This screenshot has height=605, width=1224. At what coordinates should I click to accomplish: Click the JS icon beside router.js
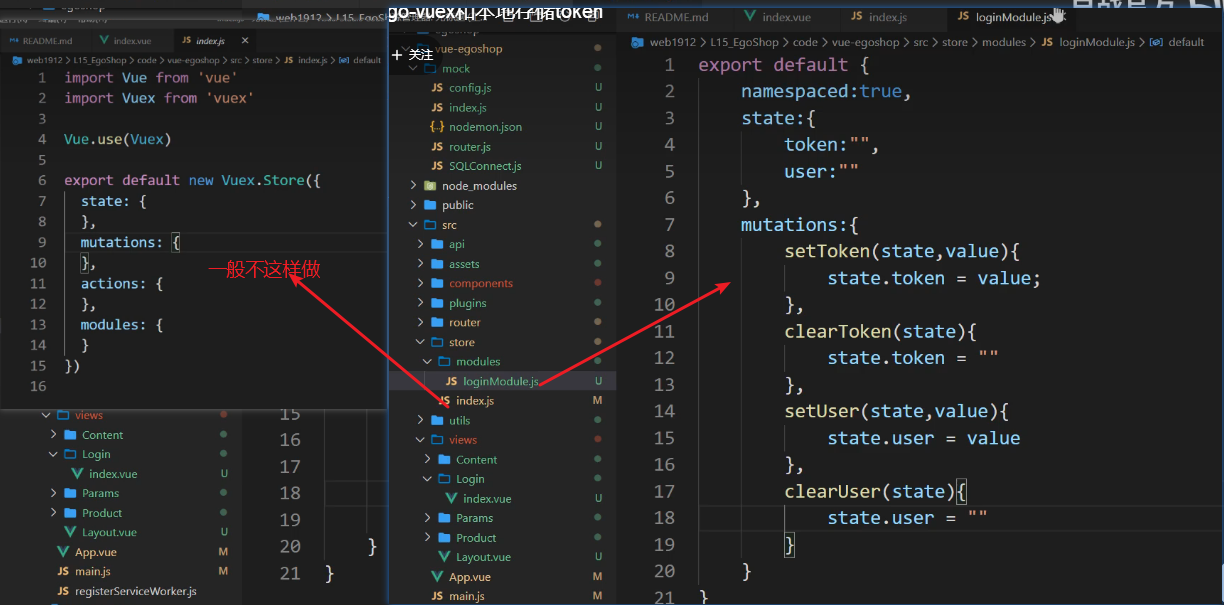tap(437, 147)
